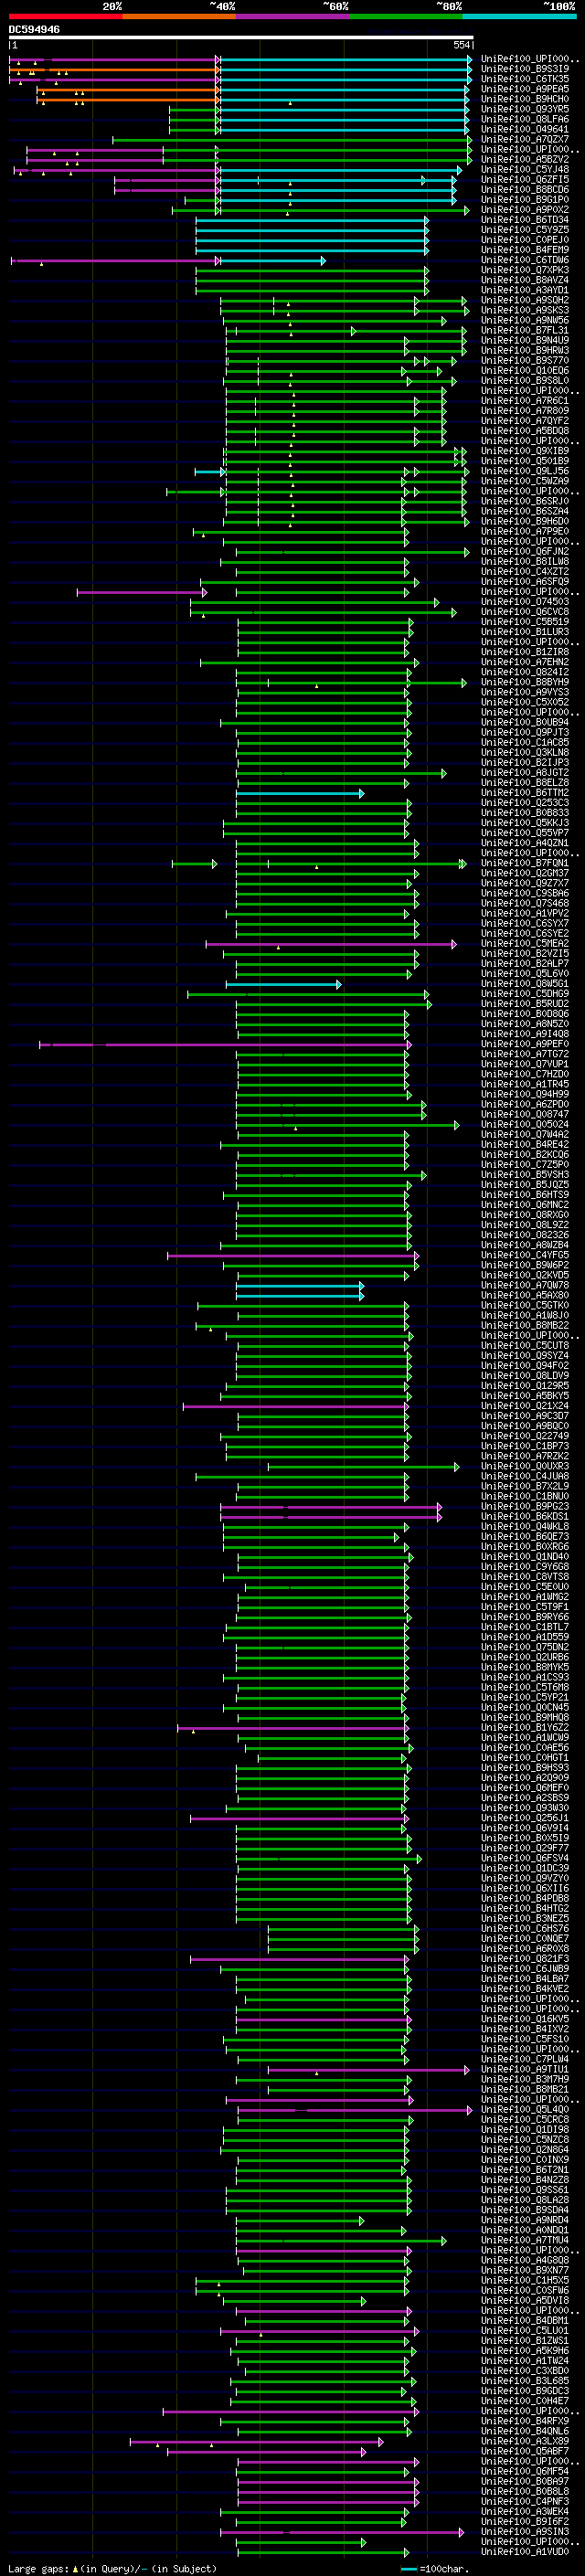Open the UniRef100_Q93YR5 hit label

coord(525,109)
